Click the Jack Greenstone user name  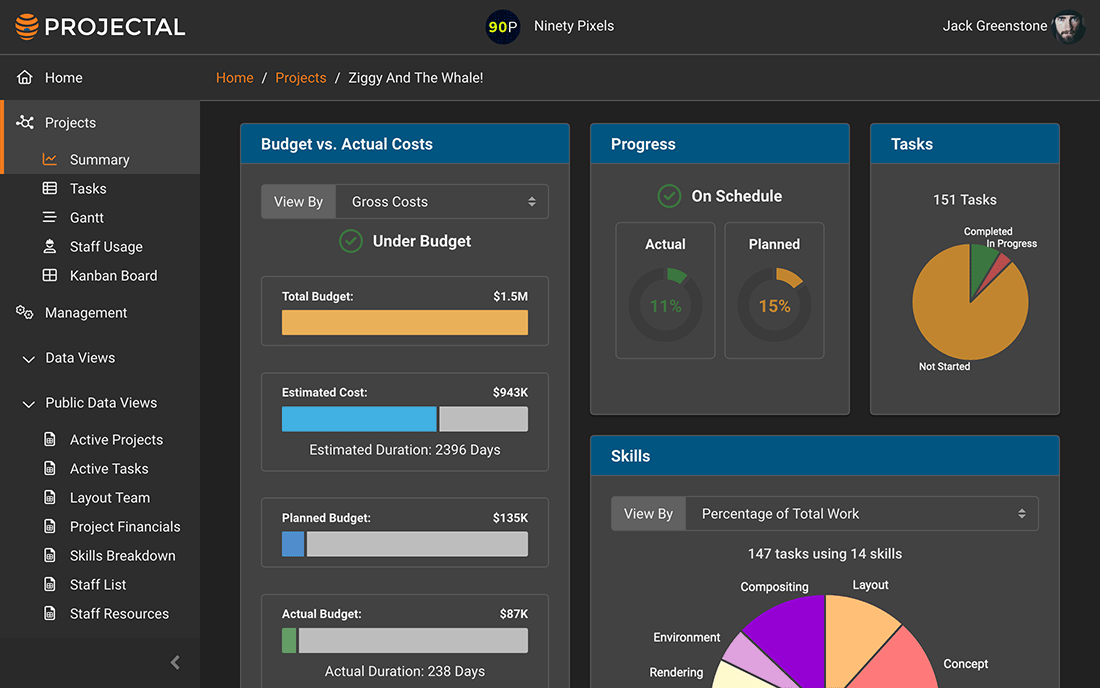tap(994, 26)
